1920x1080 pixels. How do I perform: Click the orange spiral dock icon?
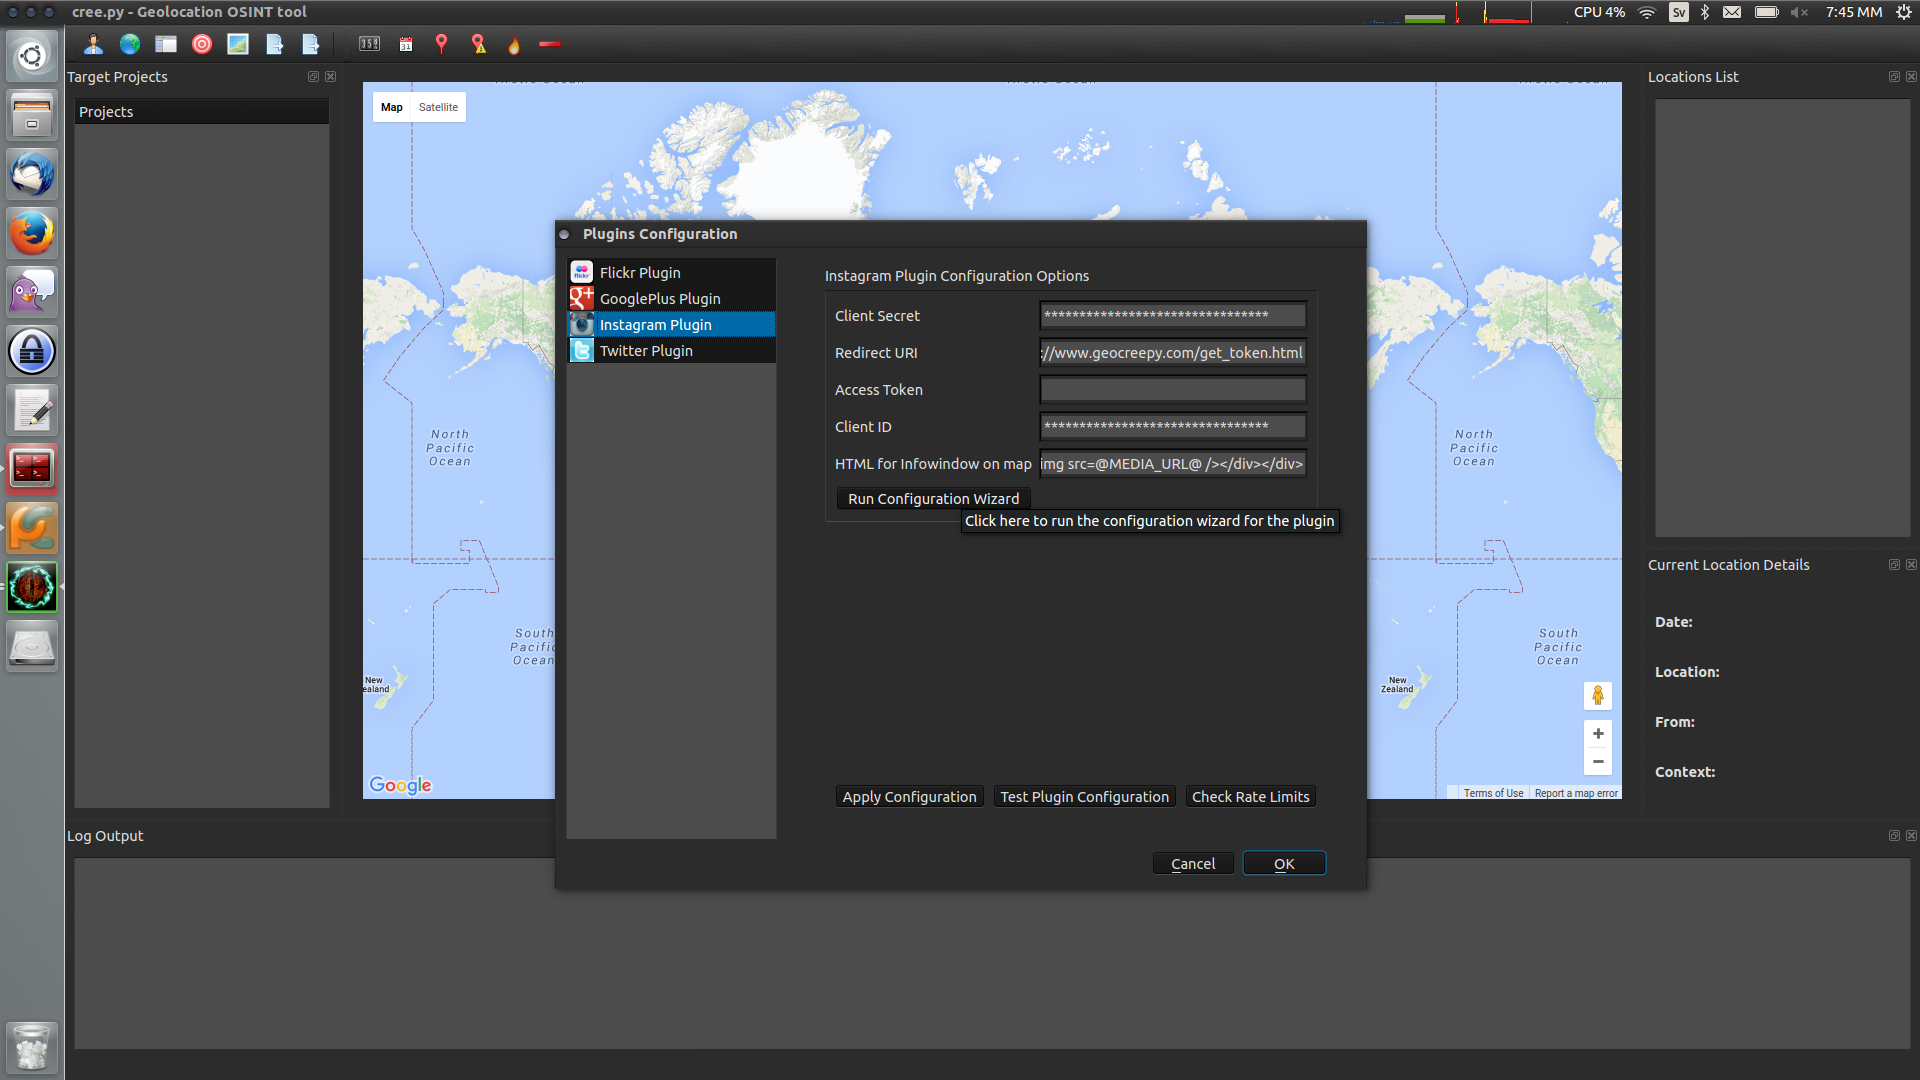[x=32, y=528]
